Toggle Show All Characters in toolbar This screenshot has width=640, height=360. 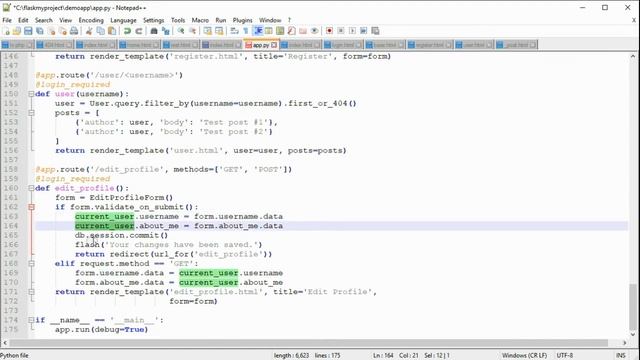click(246, 31)
